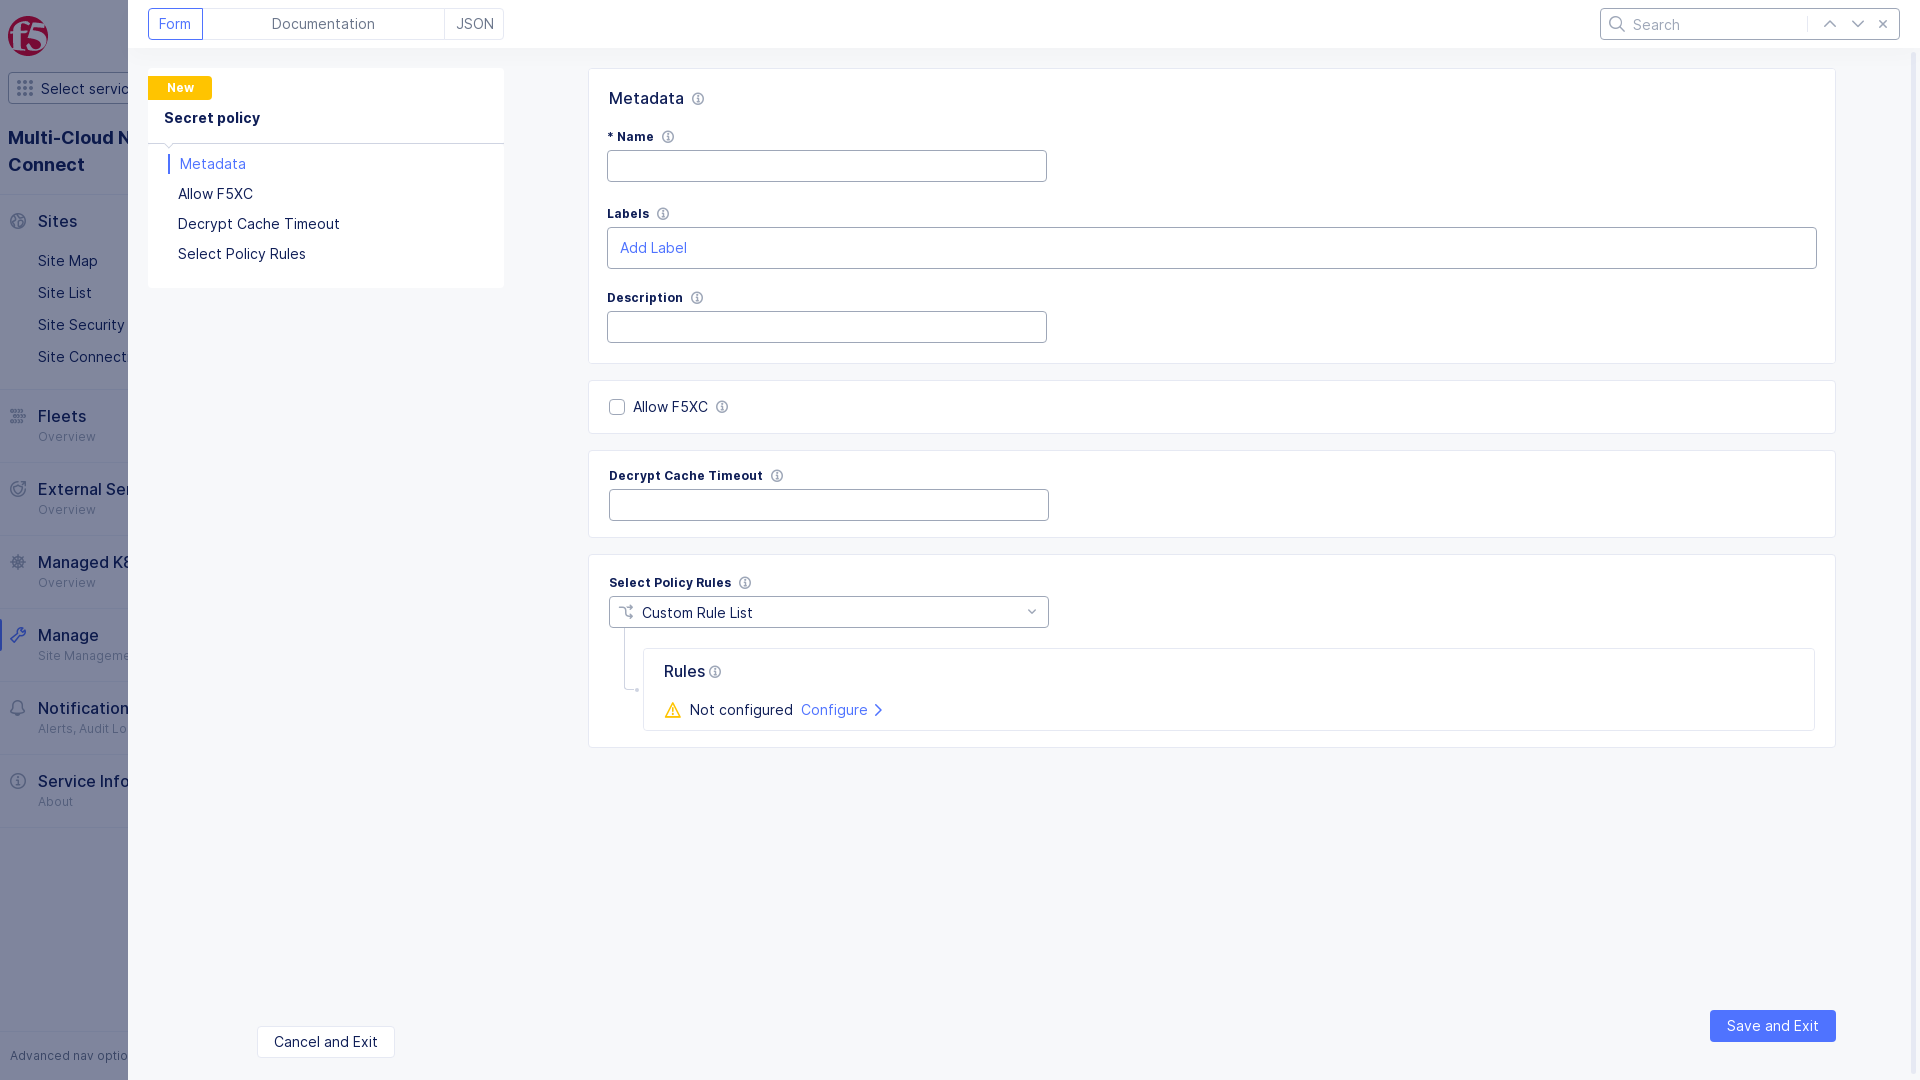This screenshot has height=1080, width=1920.
Task: Click info icon beside Labels field
Action: tap(663, 214)
